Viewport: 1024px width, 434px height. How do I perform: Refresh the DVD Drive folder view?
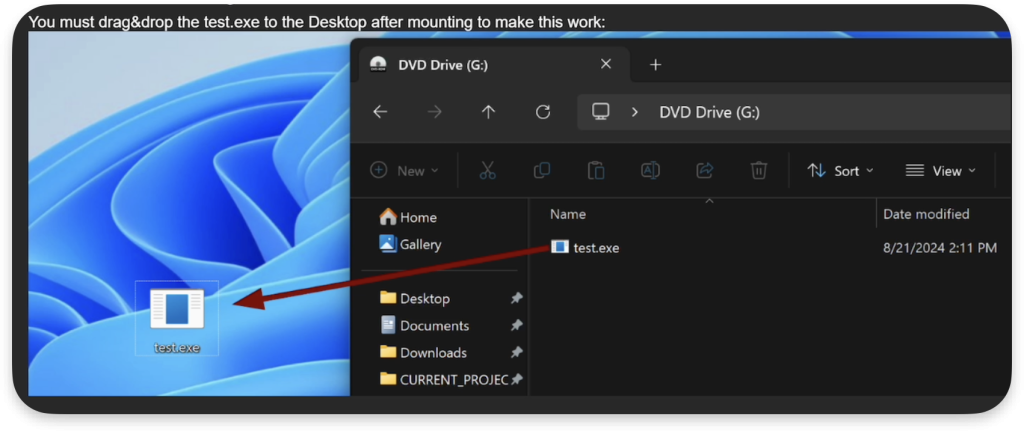pos(543,112)
